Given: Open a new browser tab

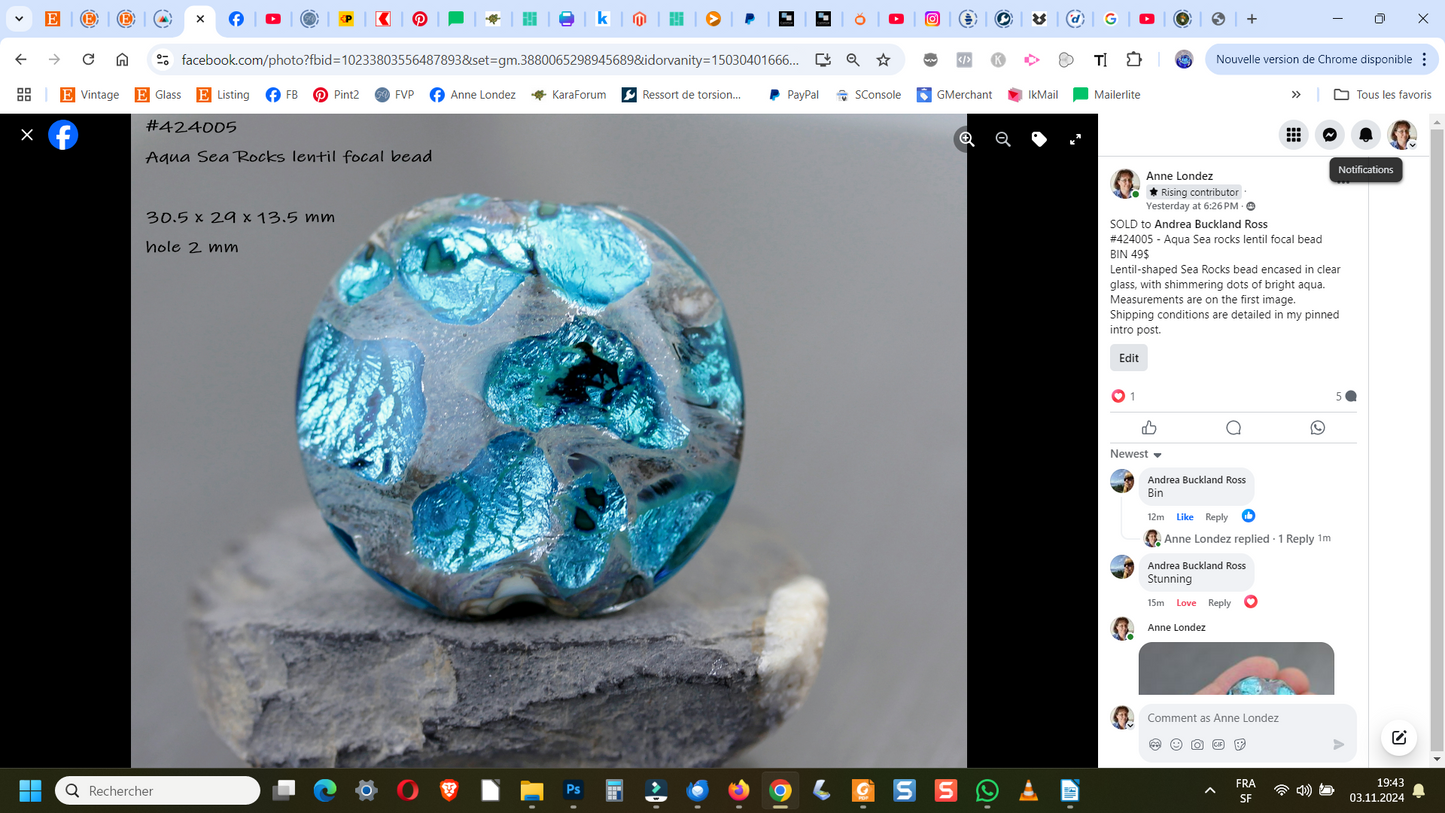Looking at the screenshot, I should 1252,18.
